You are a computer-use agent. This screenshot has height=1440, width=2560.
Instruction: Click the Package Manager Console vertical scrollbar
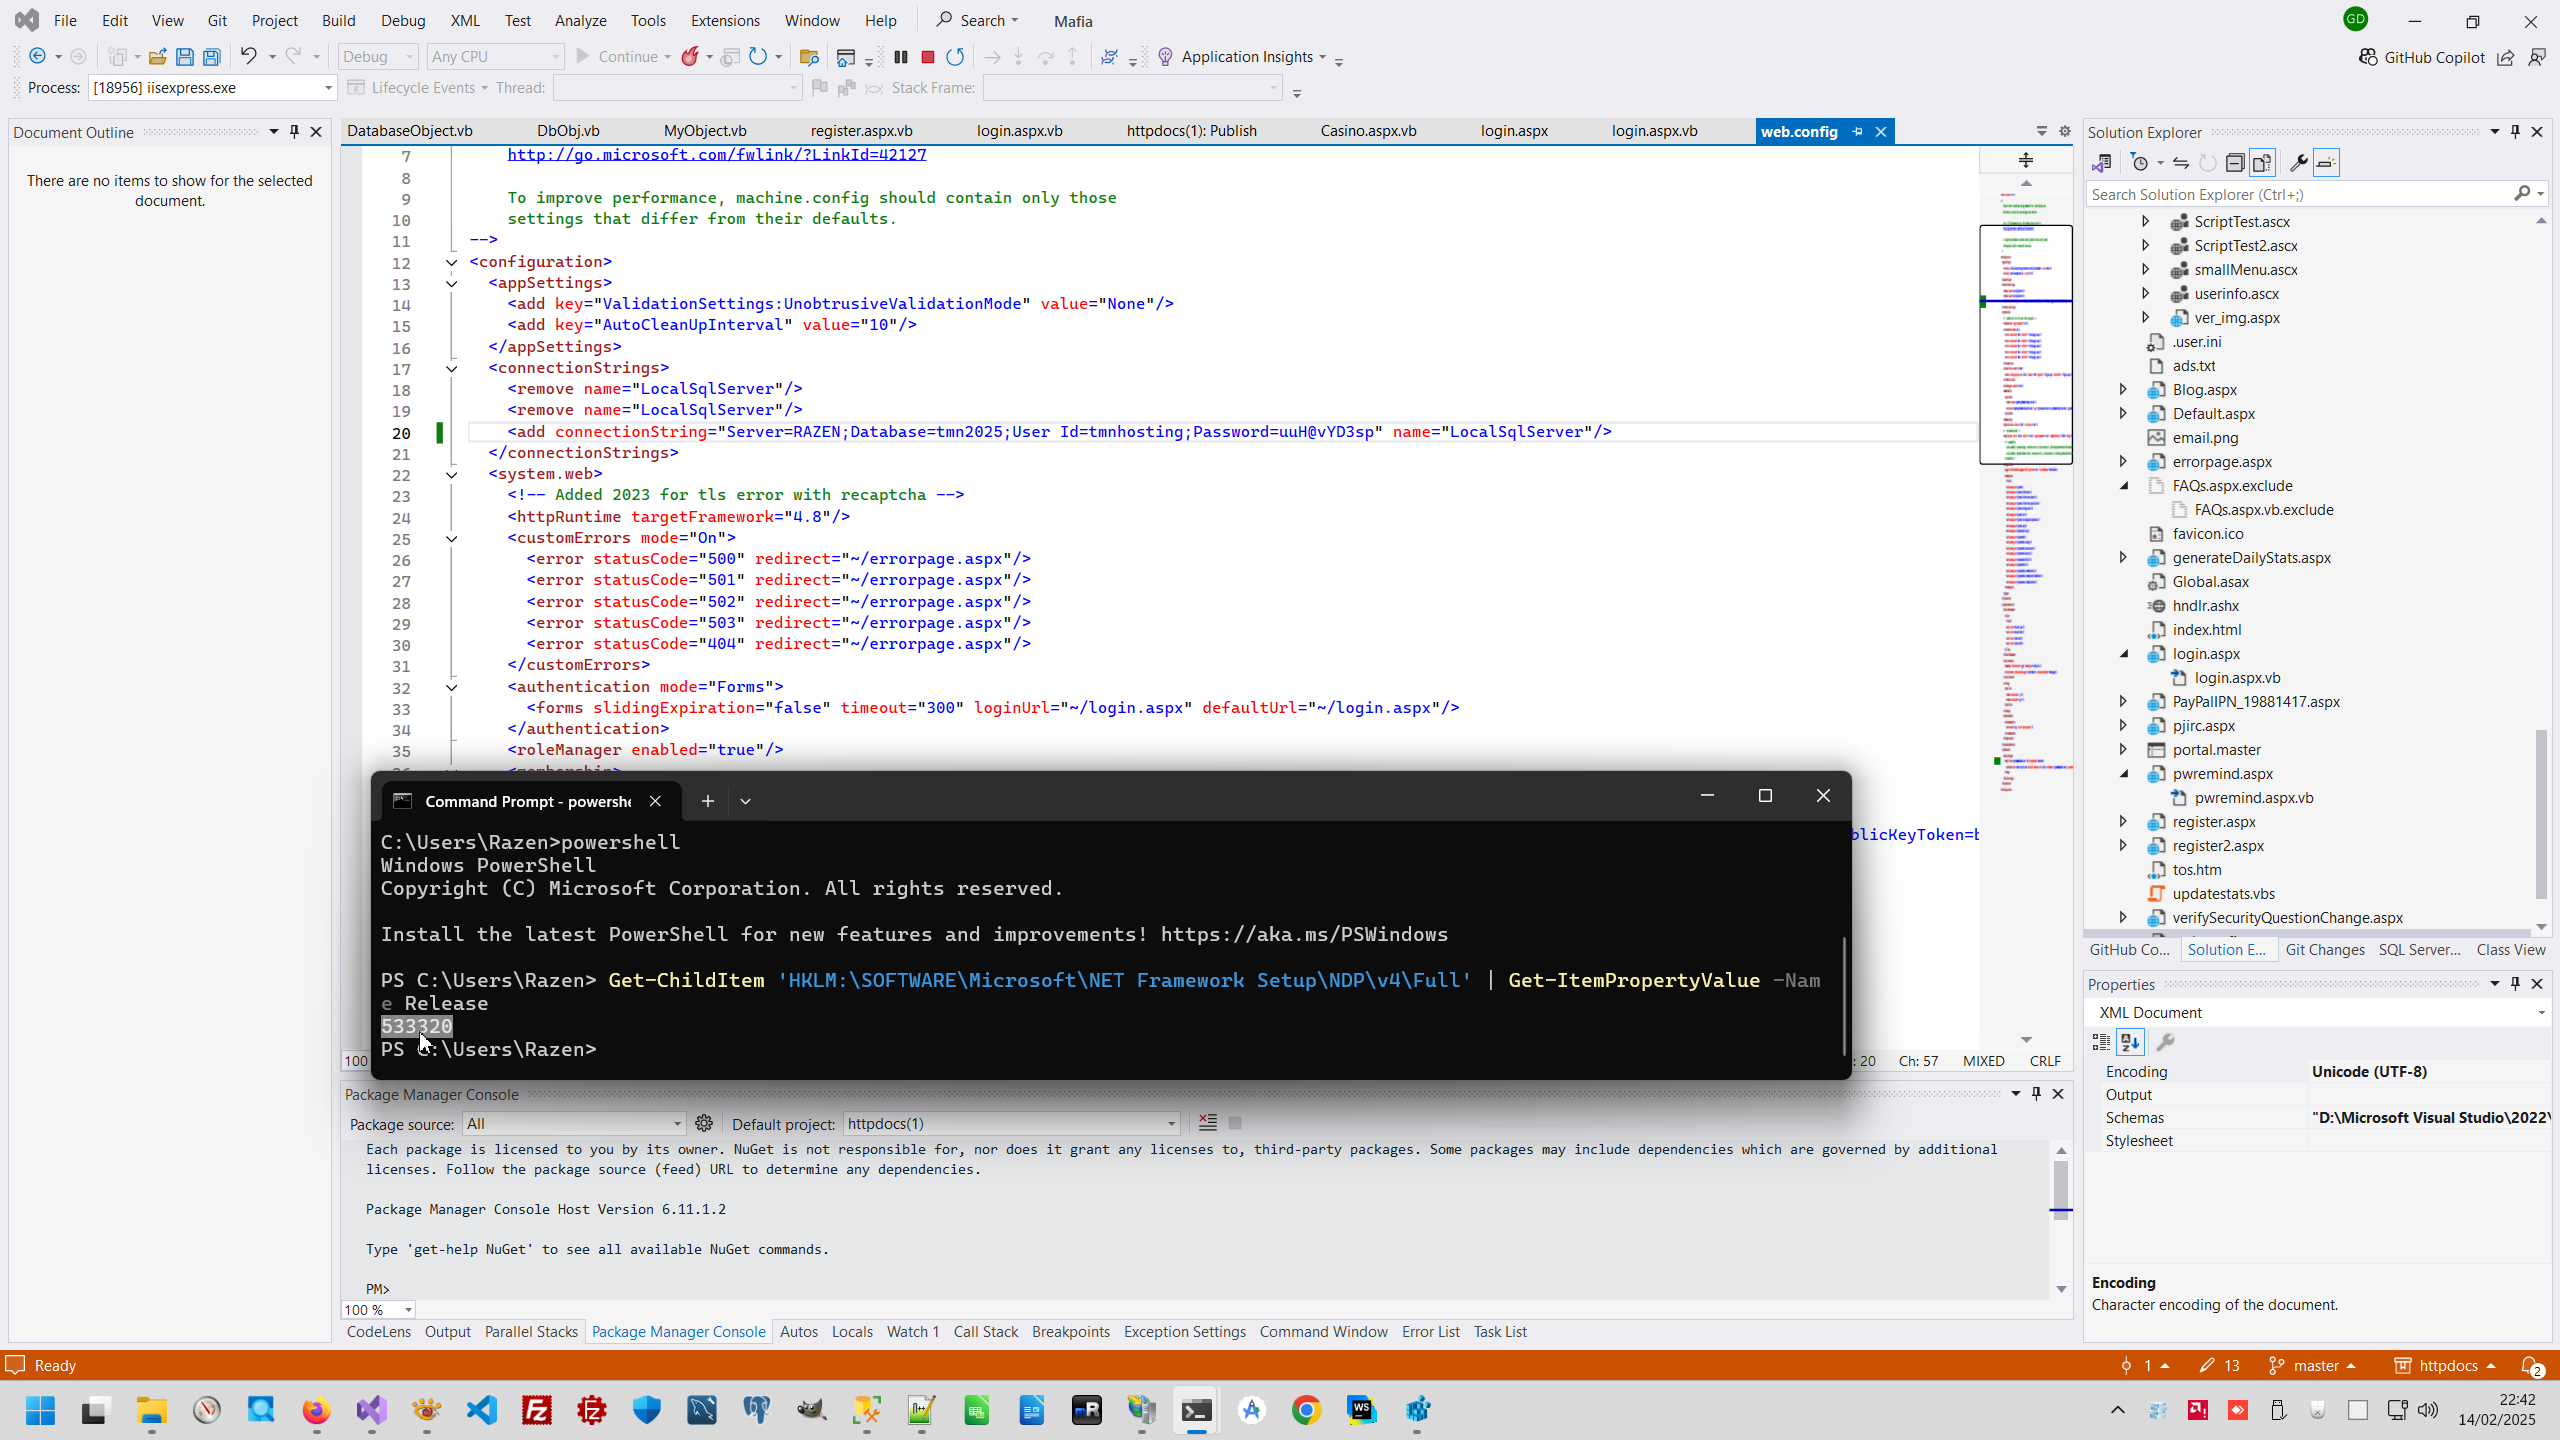click(x=2060, y=1190)
